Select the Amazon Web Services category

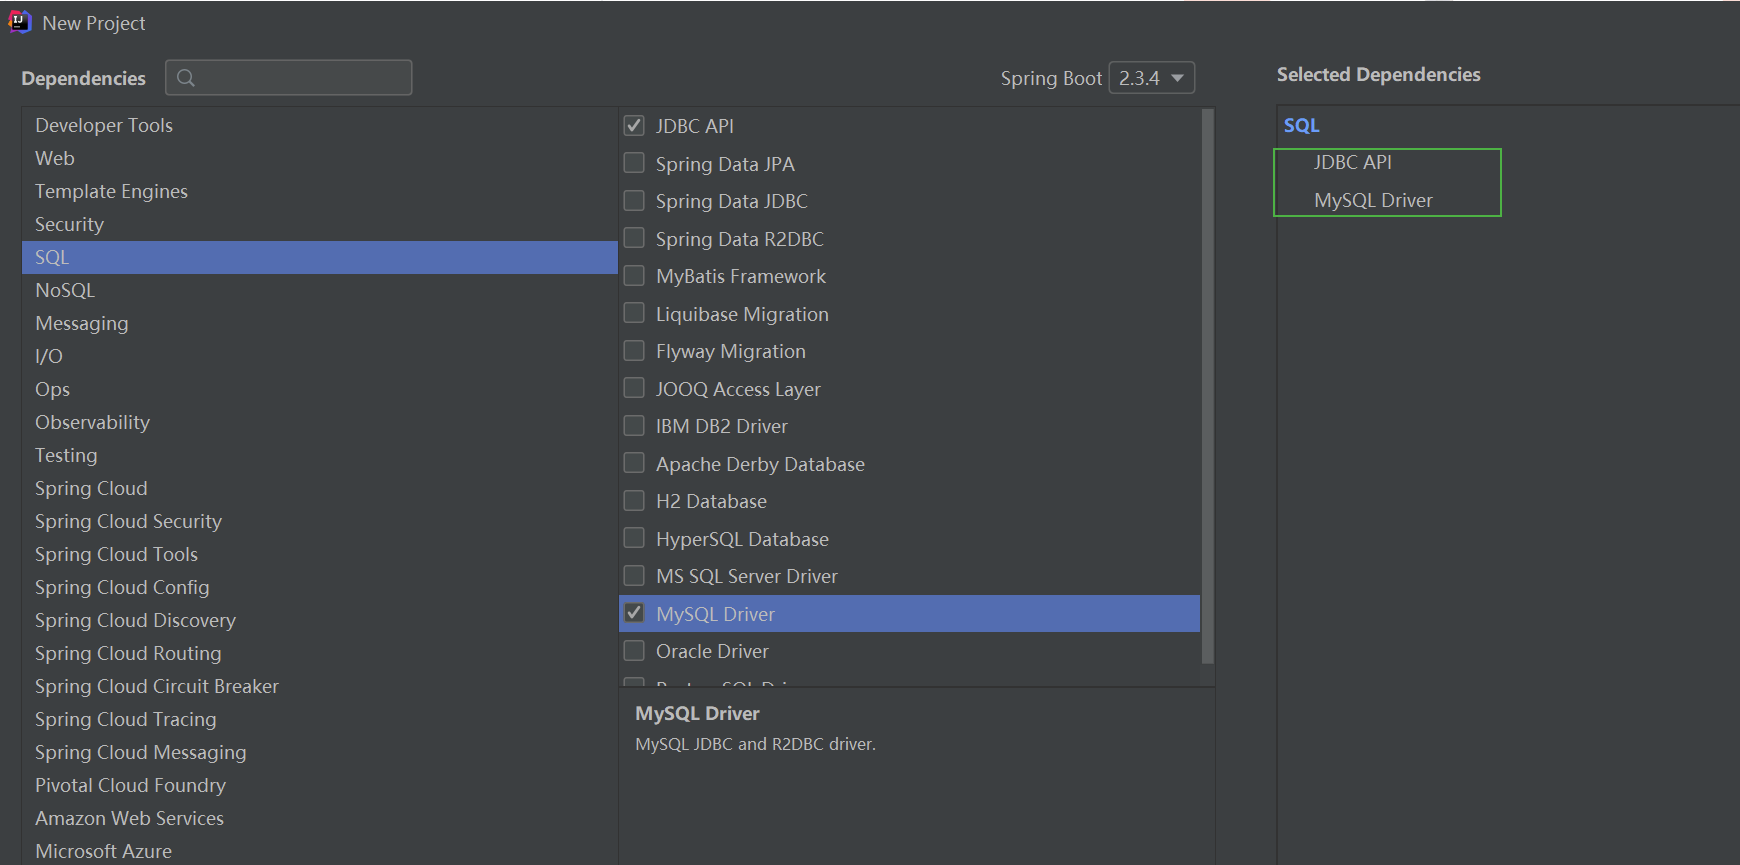(320, 818)
